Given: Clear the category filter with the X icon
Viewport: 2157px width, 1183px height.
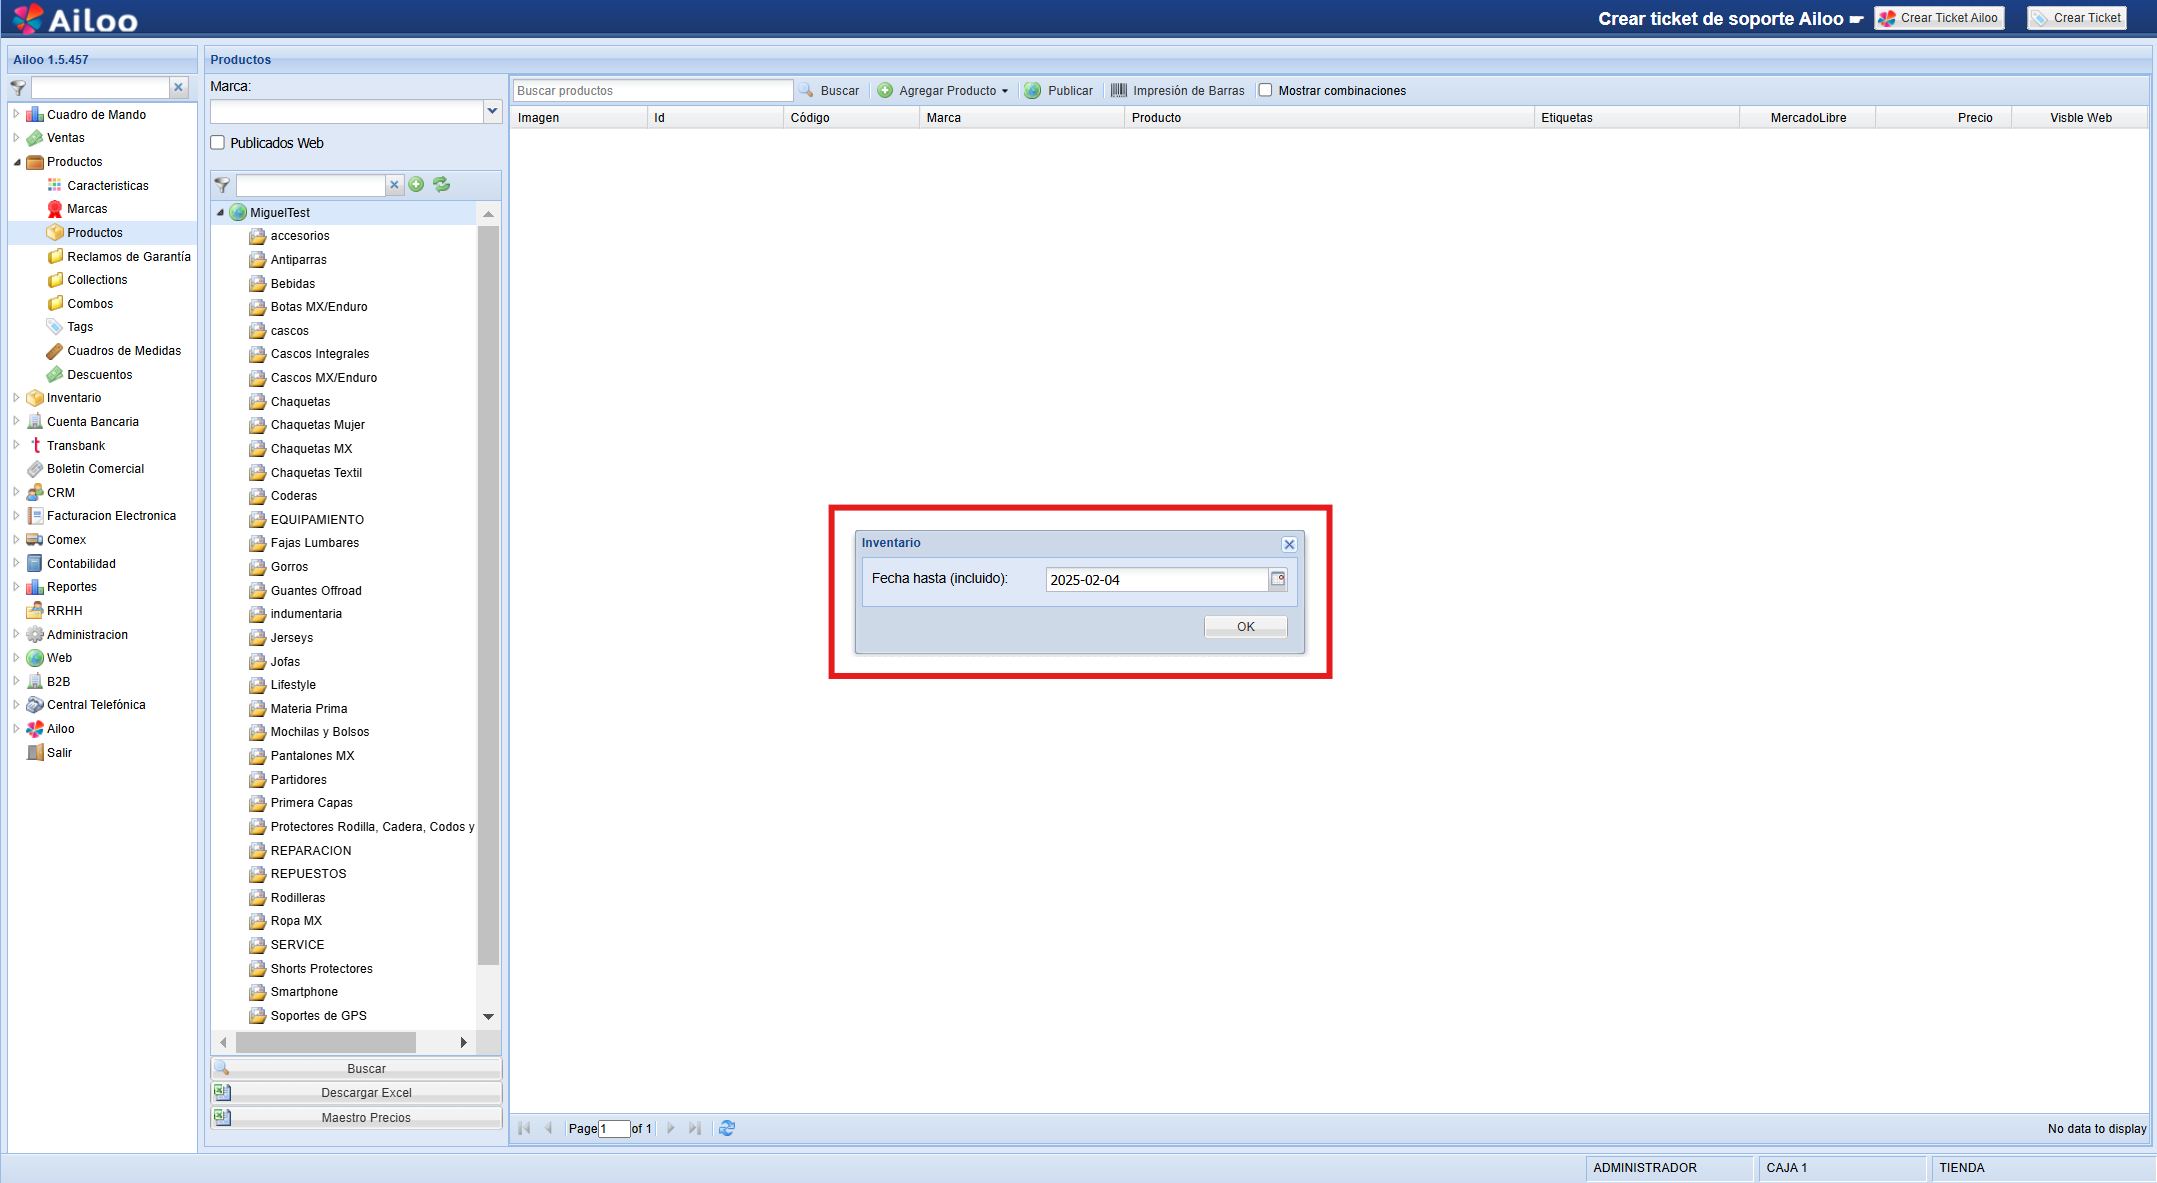Looking at the screenshot, I should point(394,185).
